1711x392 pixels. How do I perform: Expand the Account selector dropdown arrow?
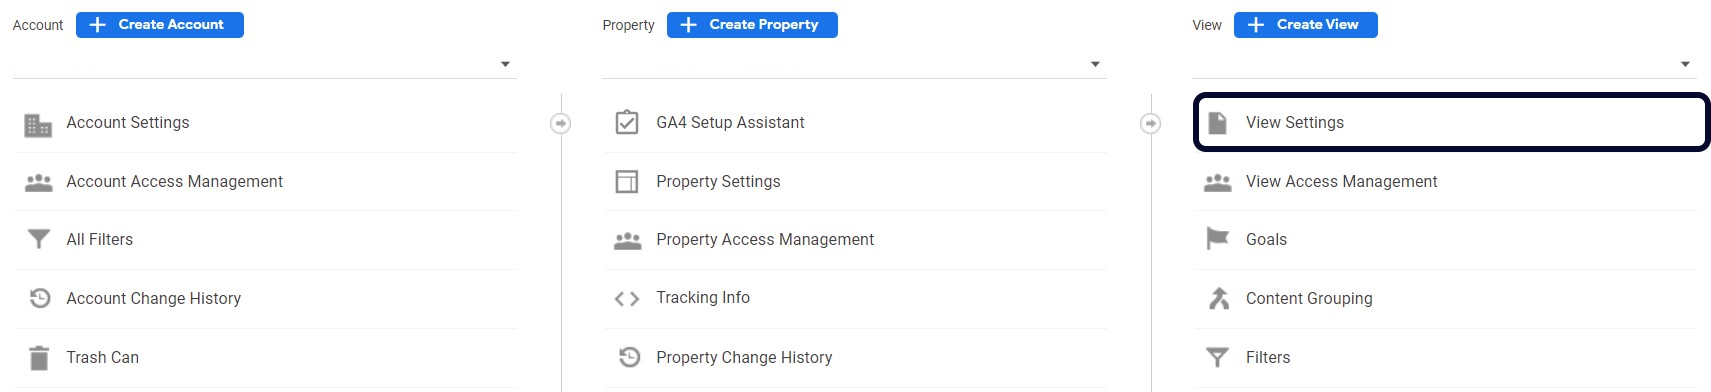(x=505, y=64)
